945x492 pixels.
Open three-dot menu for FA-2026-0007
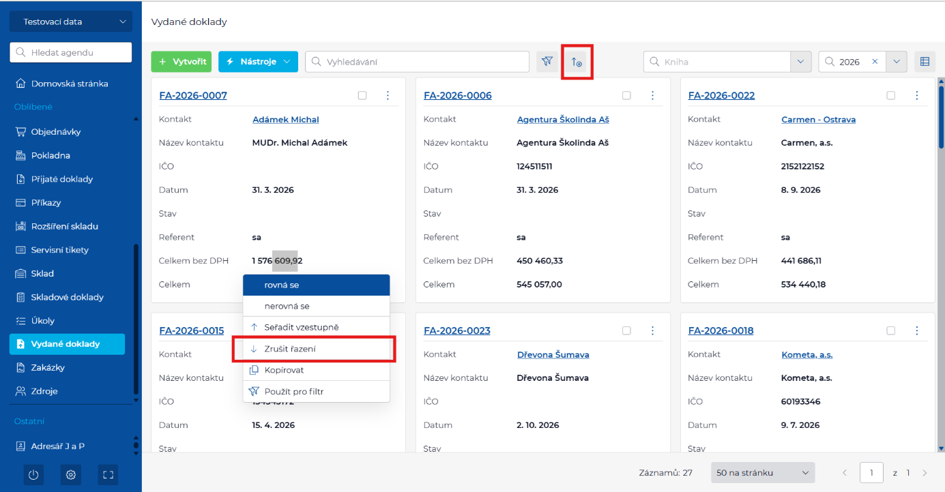coord(388,95)
